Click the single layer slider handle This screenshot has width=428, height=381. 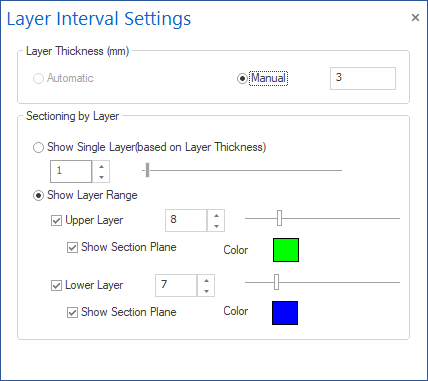tap(147, 170)
